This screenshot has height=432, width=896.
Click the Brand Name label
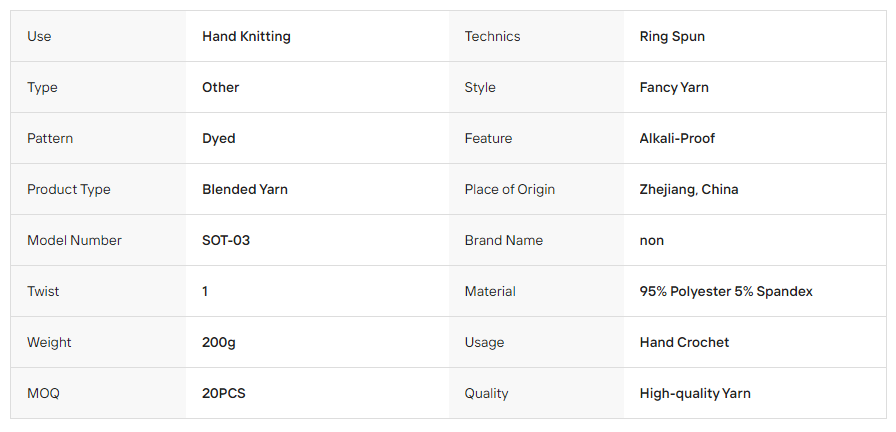[503, 240]
